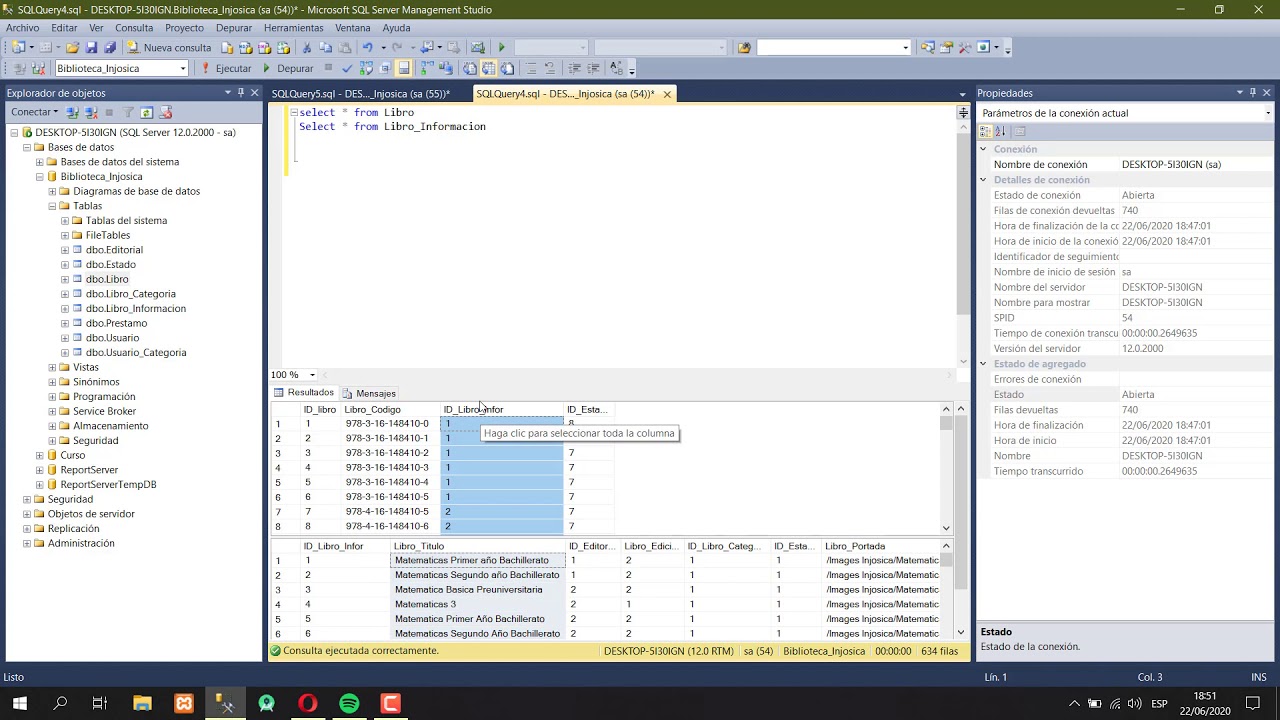The image size is (1280, 720).
Task: Click the Copy icon in the toolbar
Action: [x=325, y=47]
